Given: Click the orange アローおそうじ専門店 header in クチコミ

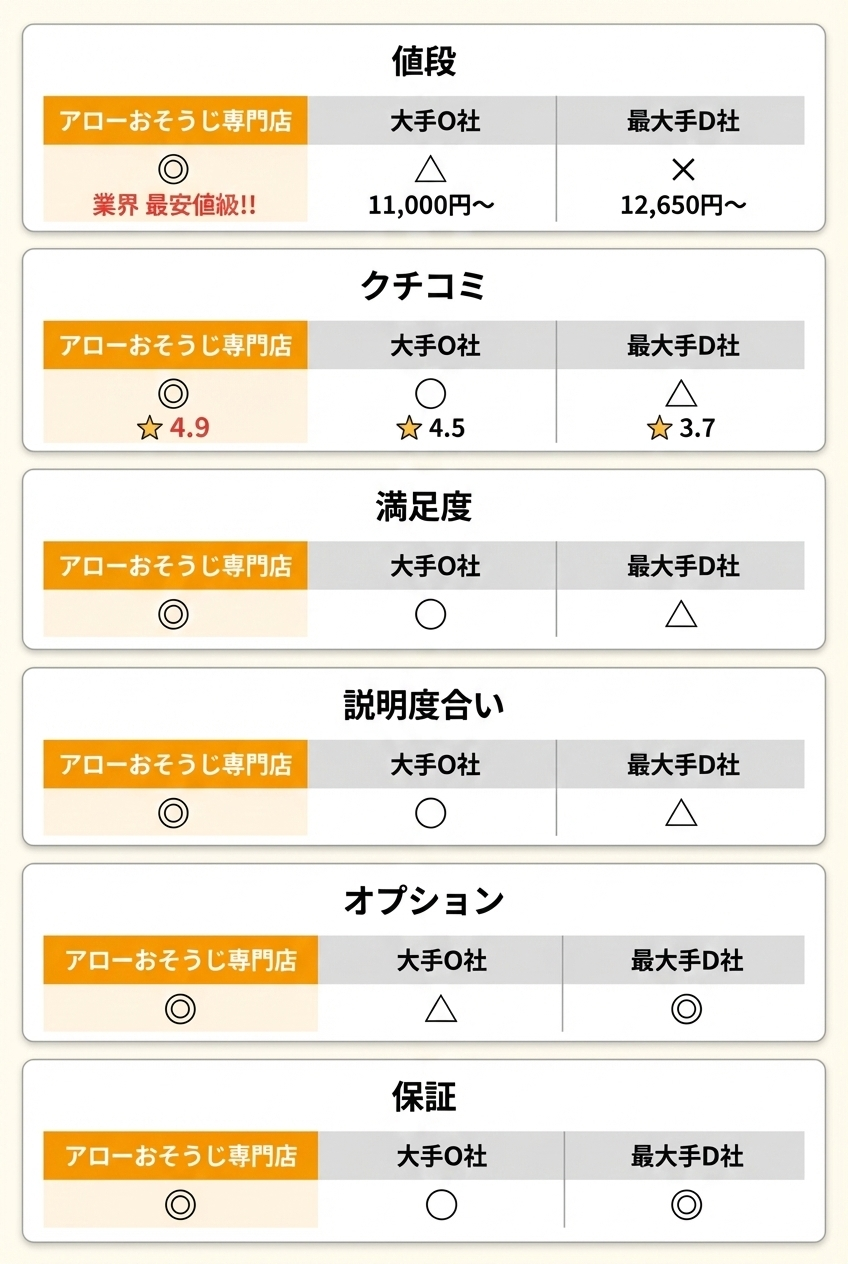Looking at the screenshot, I should (x=175, y=346).
